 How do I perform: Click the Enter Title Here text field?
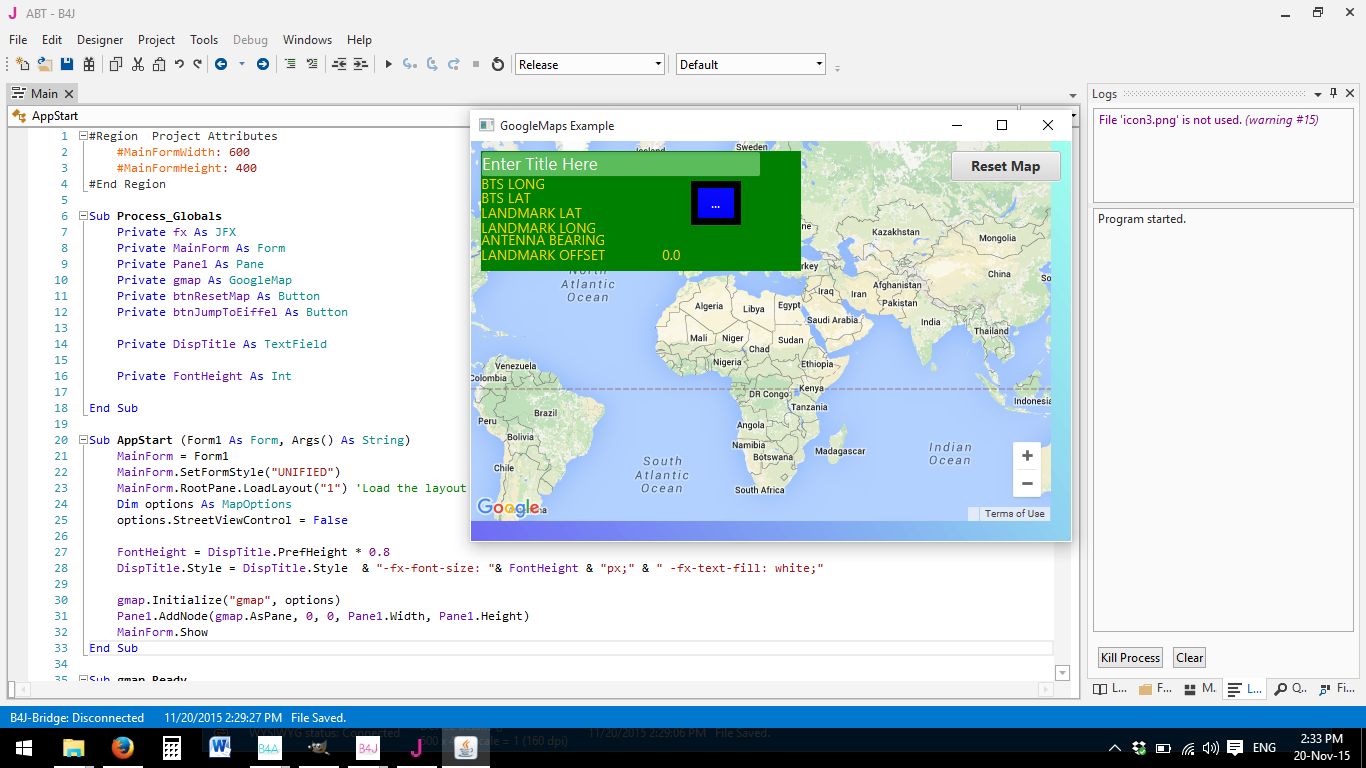620,164
